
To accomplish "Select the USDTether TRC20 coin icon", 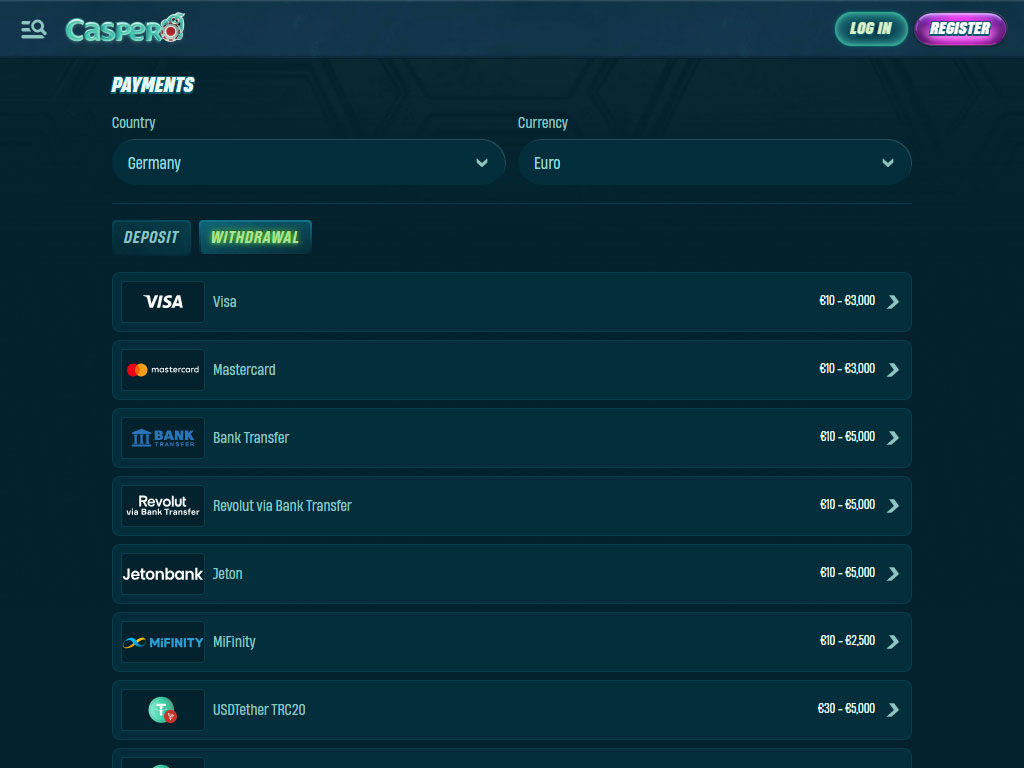I will click(163, 710).
